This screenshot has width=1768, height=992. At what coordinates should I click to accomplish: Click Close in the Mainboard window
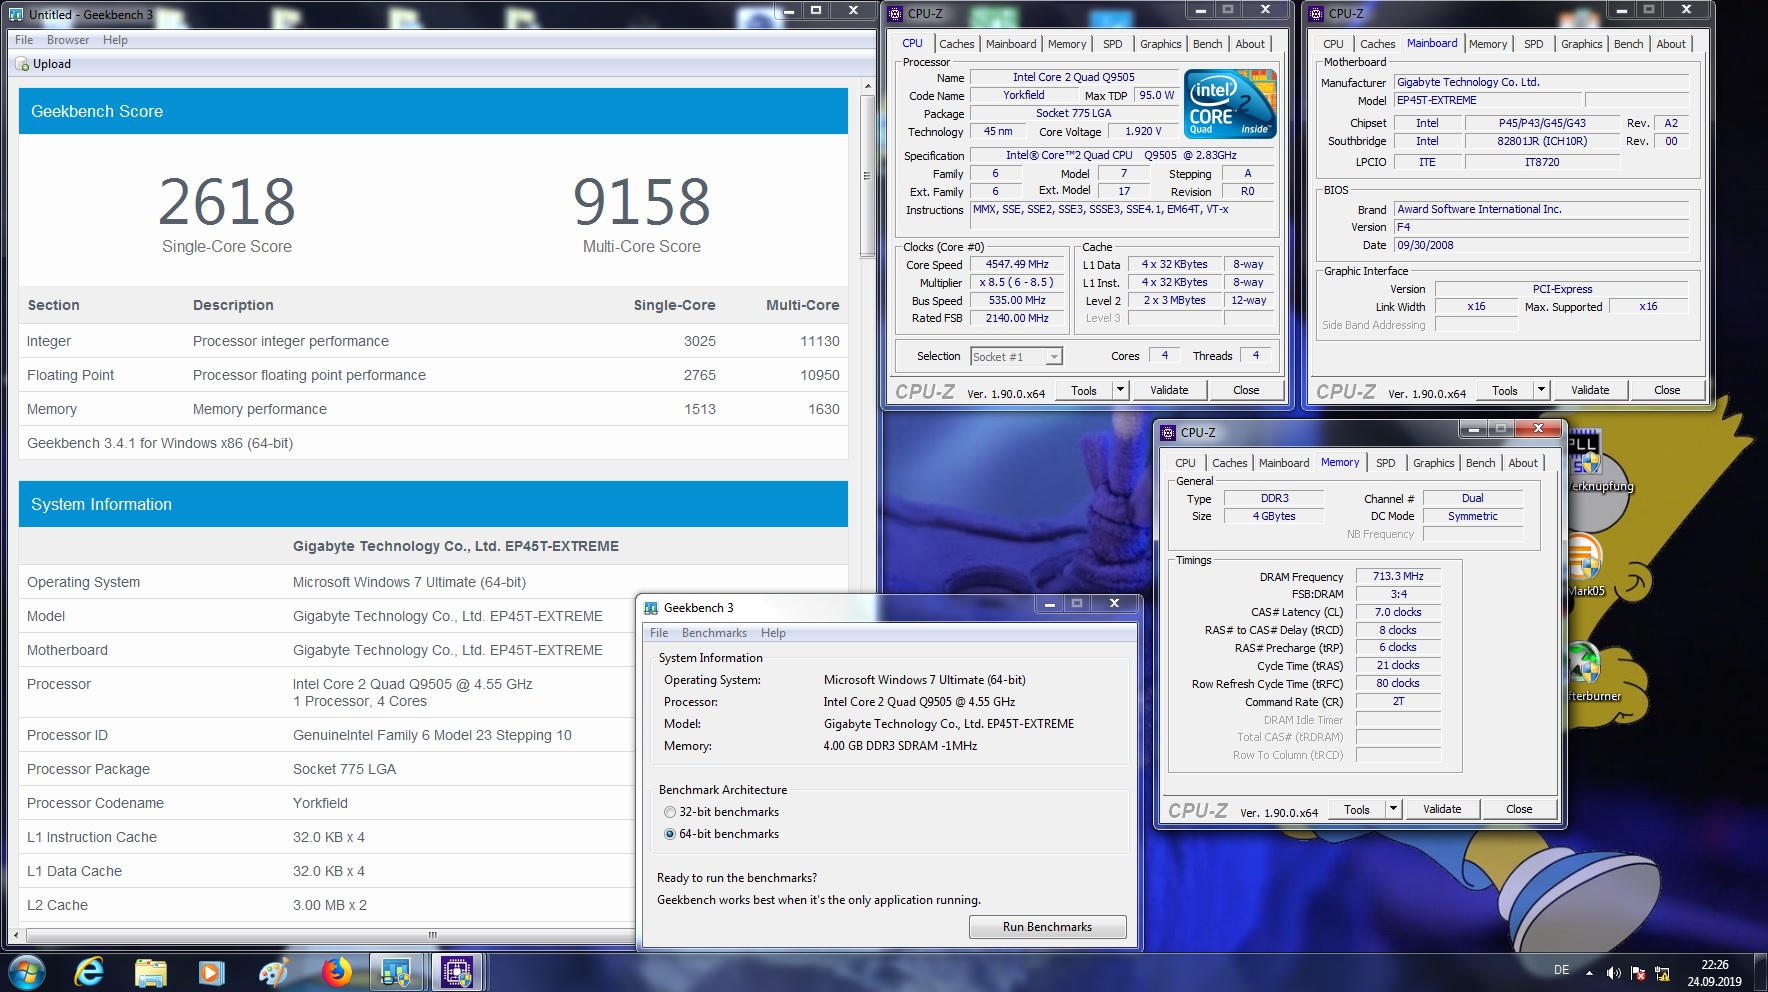(x=1667, y=390)
